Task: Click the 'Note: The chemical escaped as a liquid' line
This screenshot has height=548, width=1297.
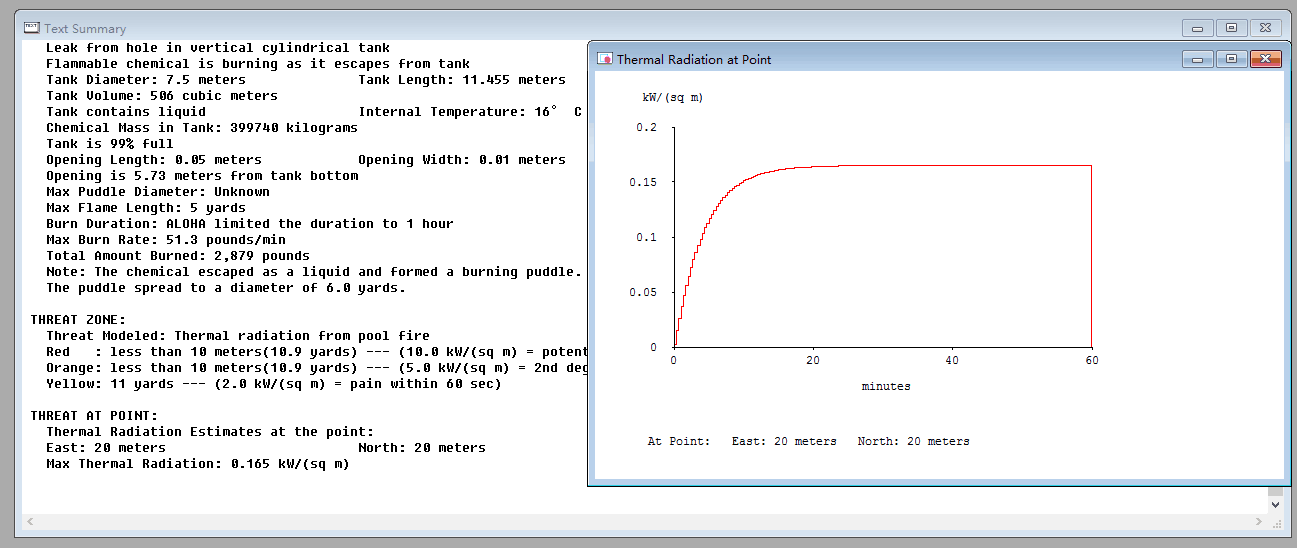Action: [x=314, y=272]
